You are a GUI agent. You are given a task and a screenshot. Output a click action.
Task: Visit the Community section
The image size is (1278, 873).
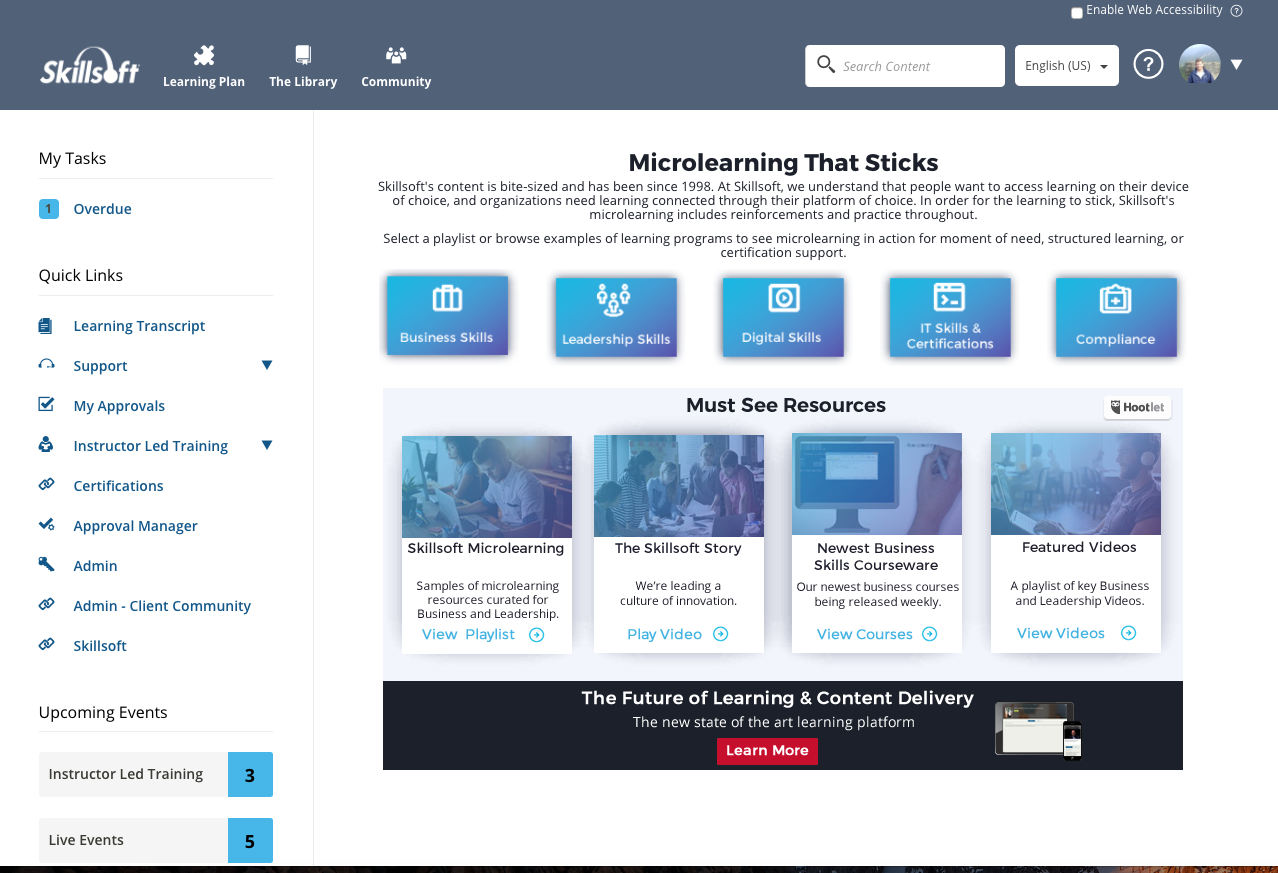pos(395,65)
